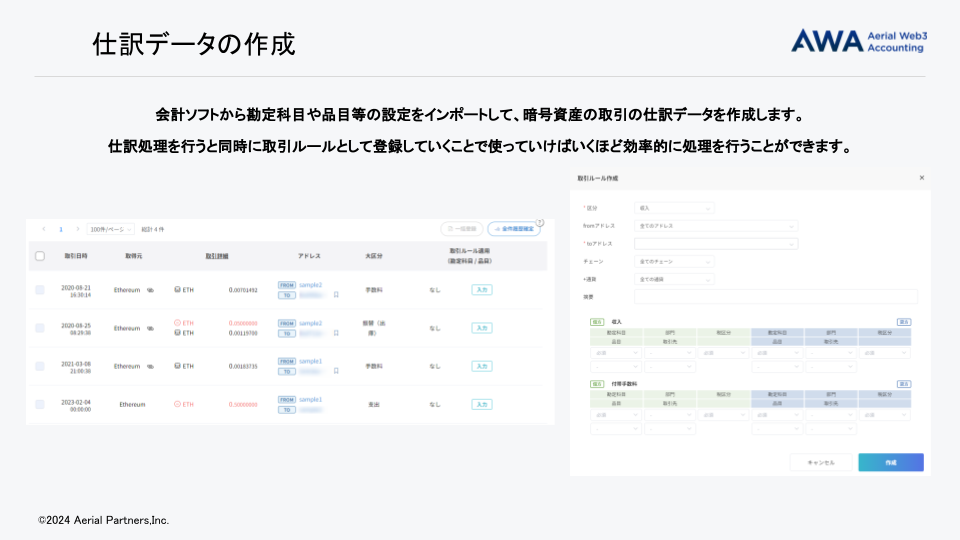Click page number 1 in pagination
960x540 pixels.
click(60, 229)
